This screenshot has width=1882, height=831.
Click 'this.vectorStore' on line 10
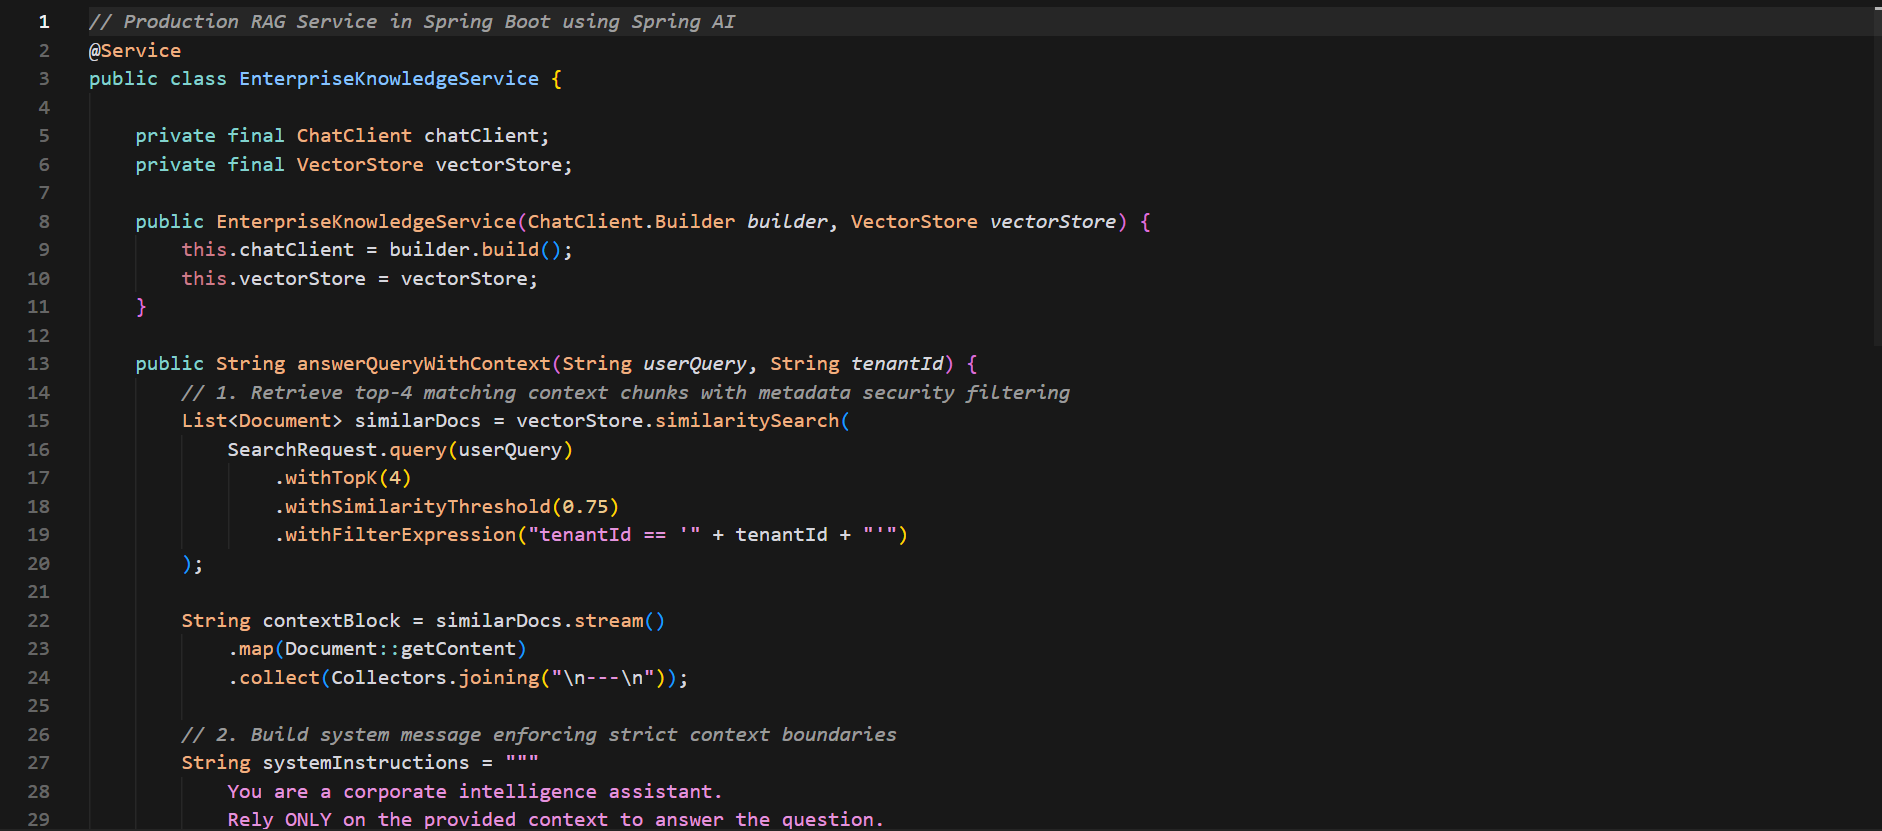click(274, 279)
